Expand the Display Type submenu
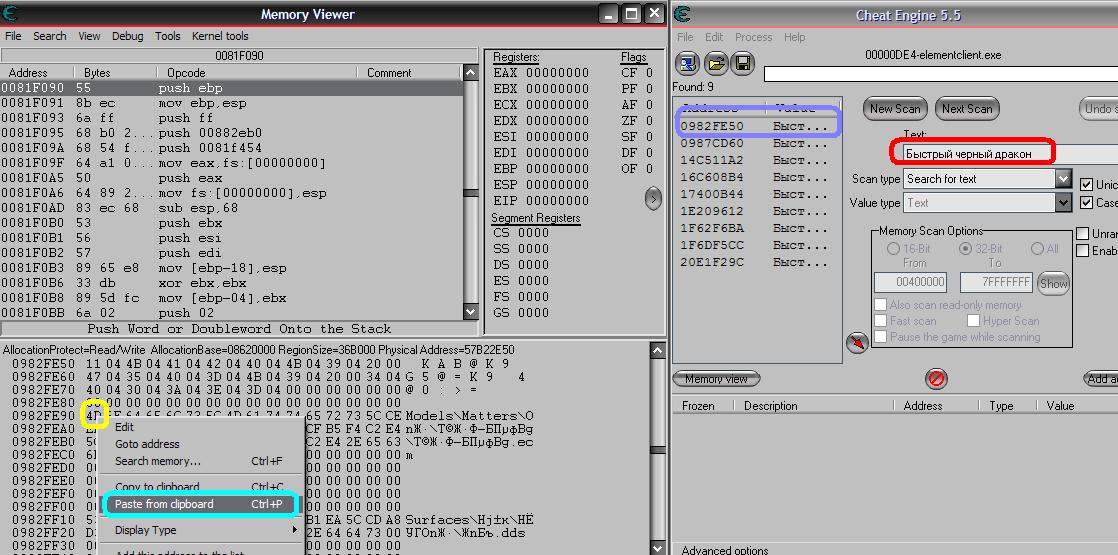Screen dimensions: 1118x555 (200, 530)
